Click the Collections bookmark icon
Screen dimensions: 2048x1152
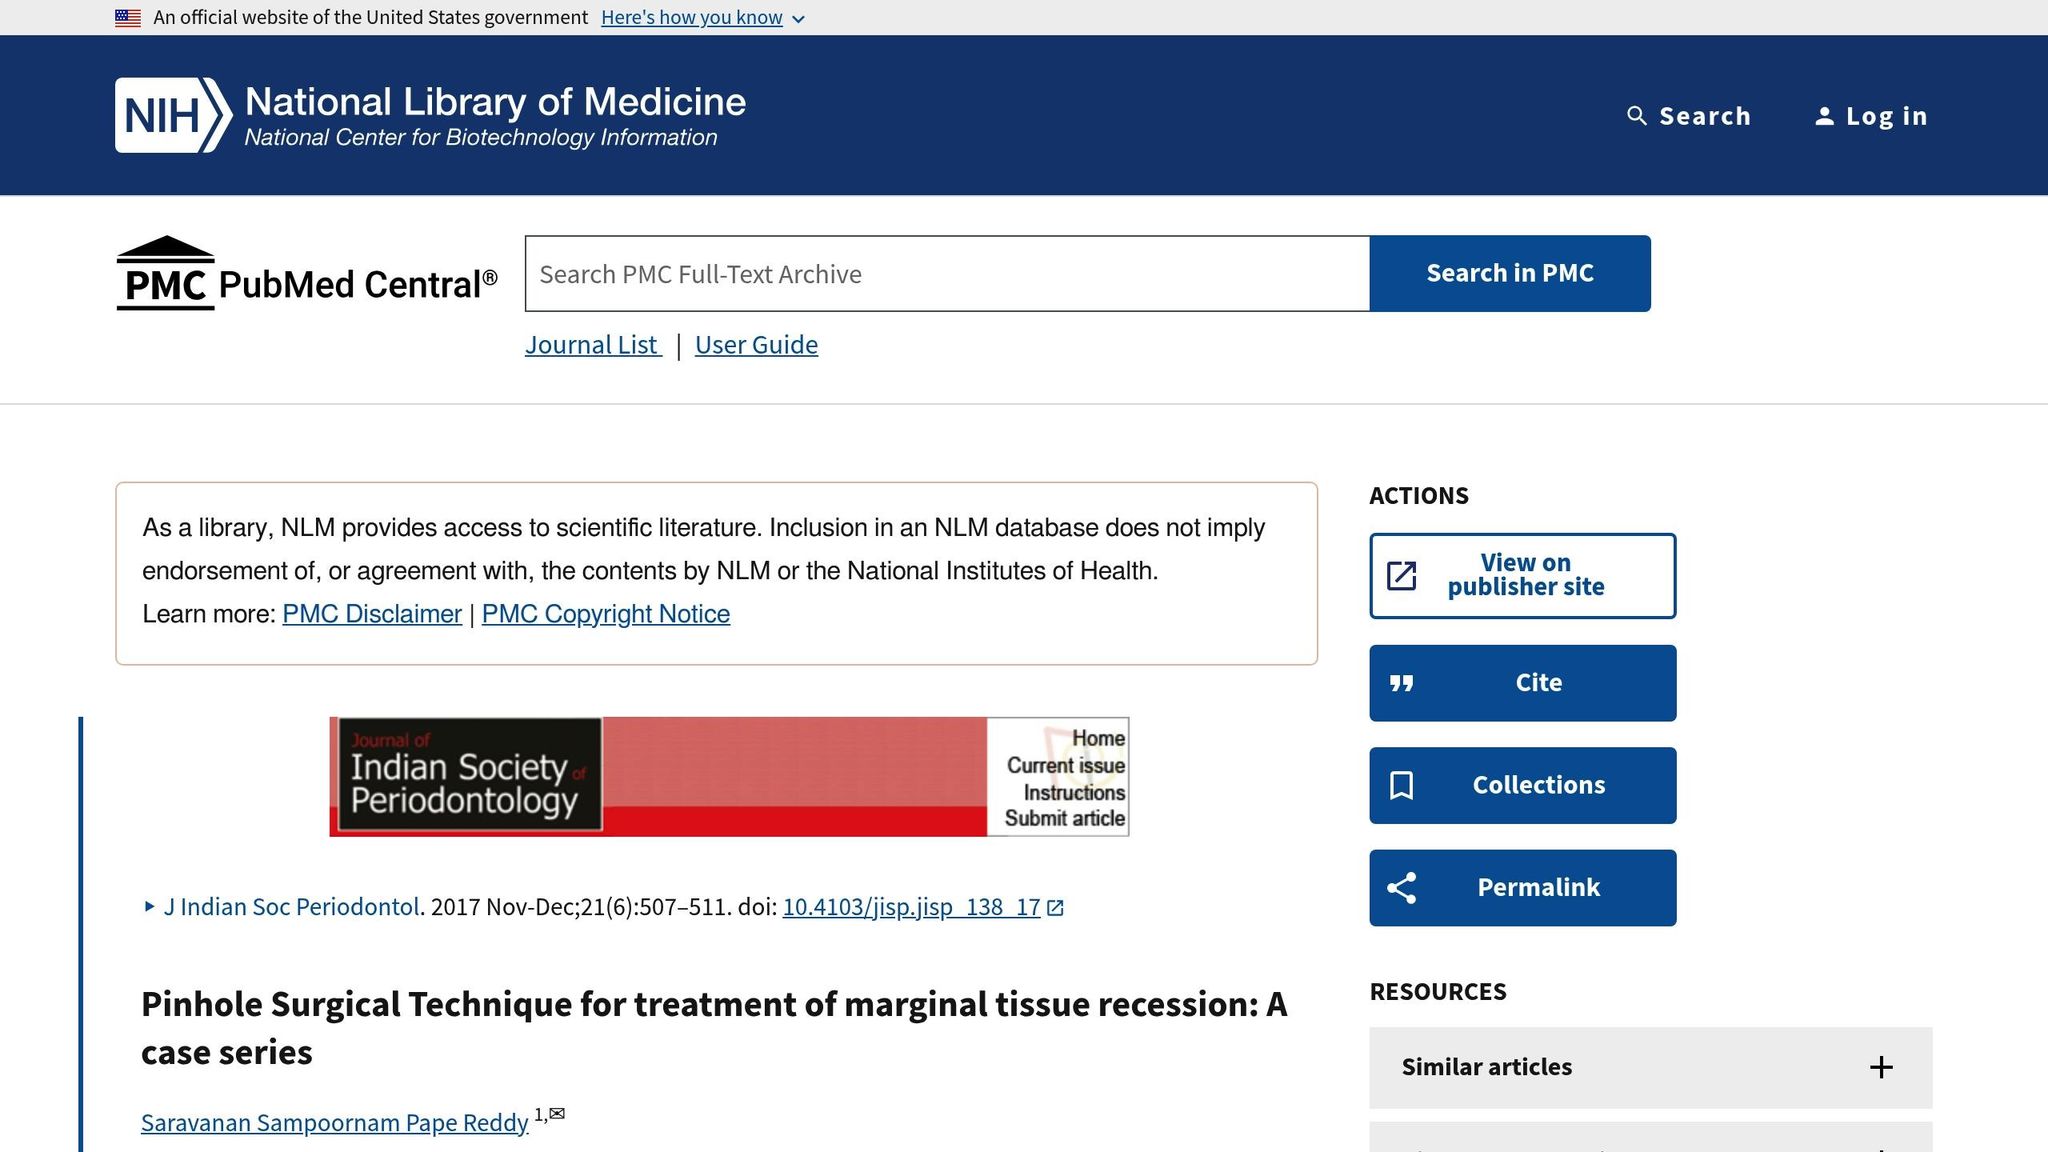pos(1401,785)
